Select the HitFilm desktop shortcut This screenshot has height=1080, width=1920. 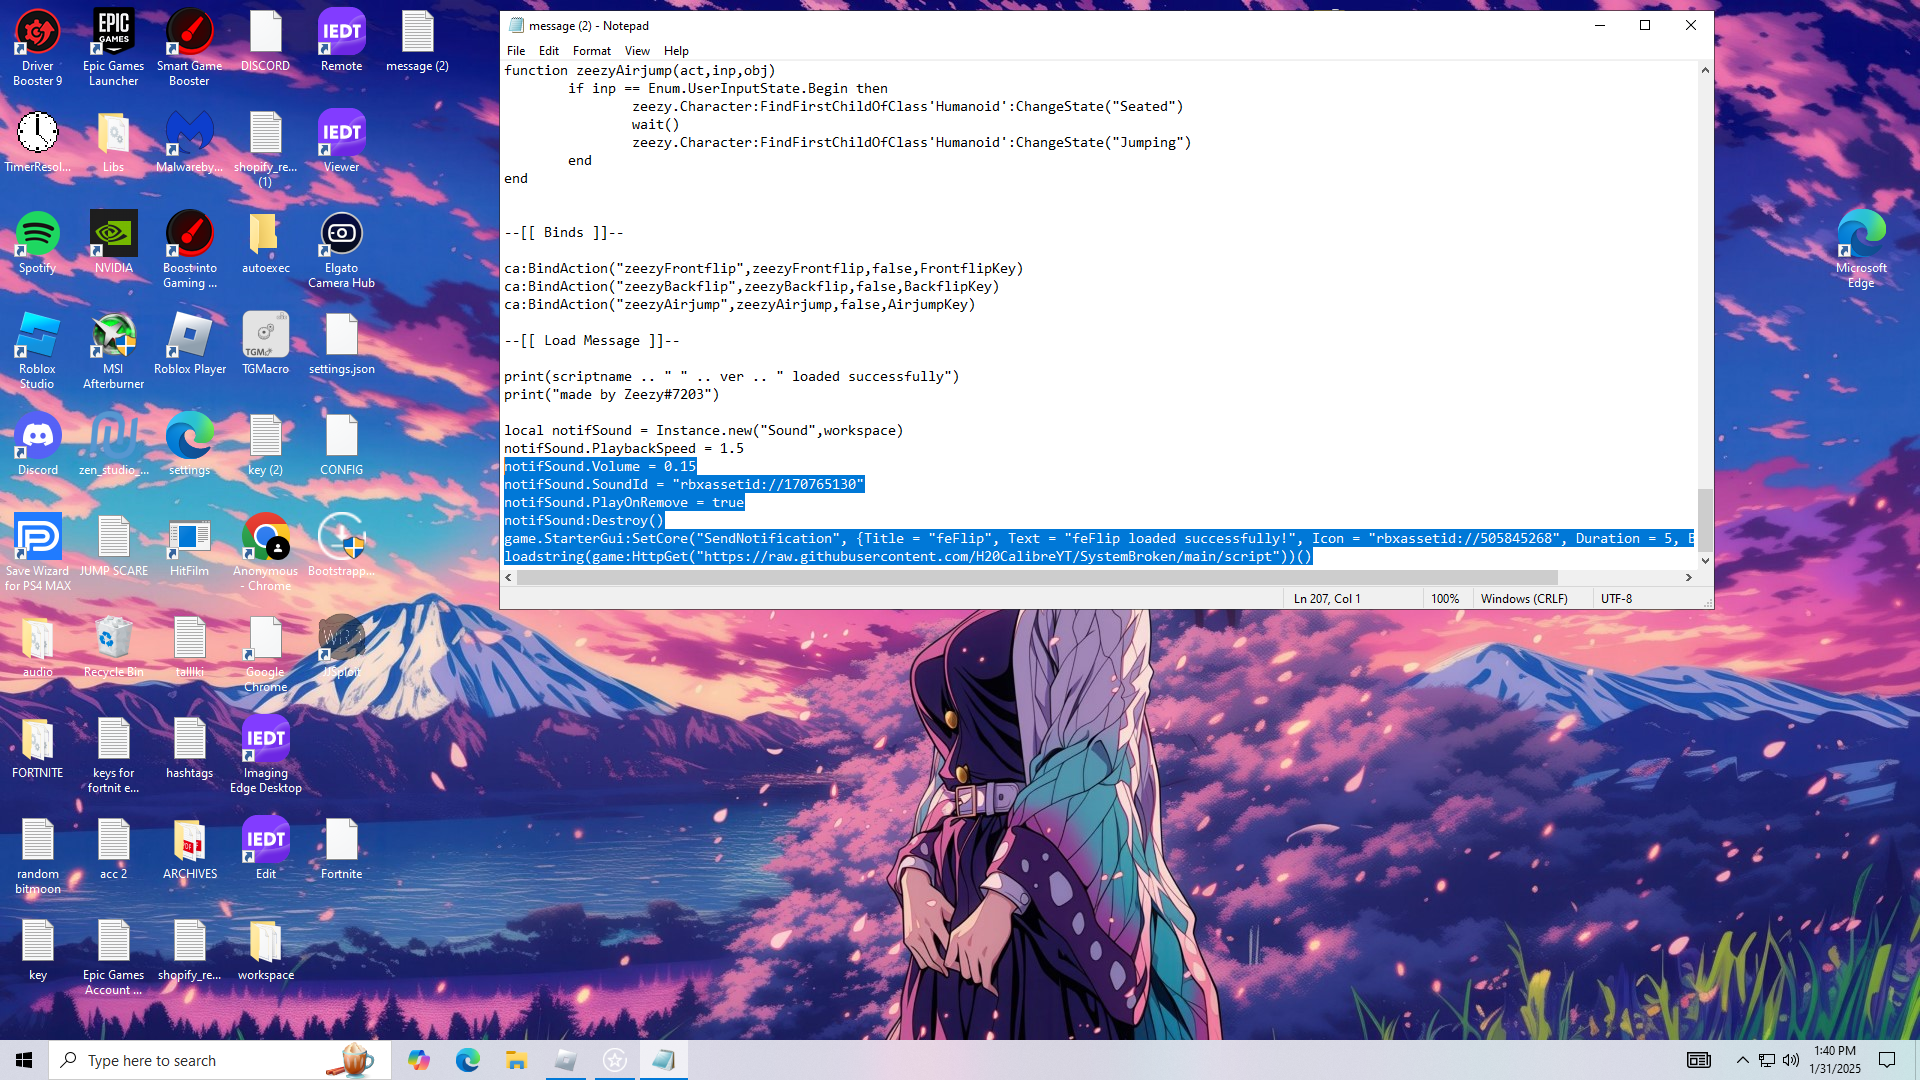click(190, 546)
